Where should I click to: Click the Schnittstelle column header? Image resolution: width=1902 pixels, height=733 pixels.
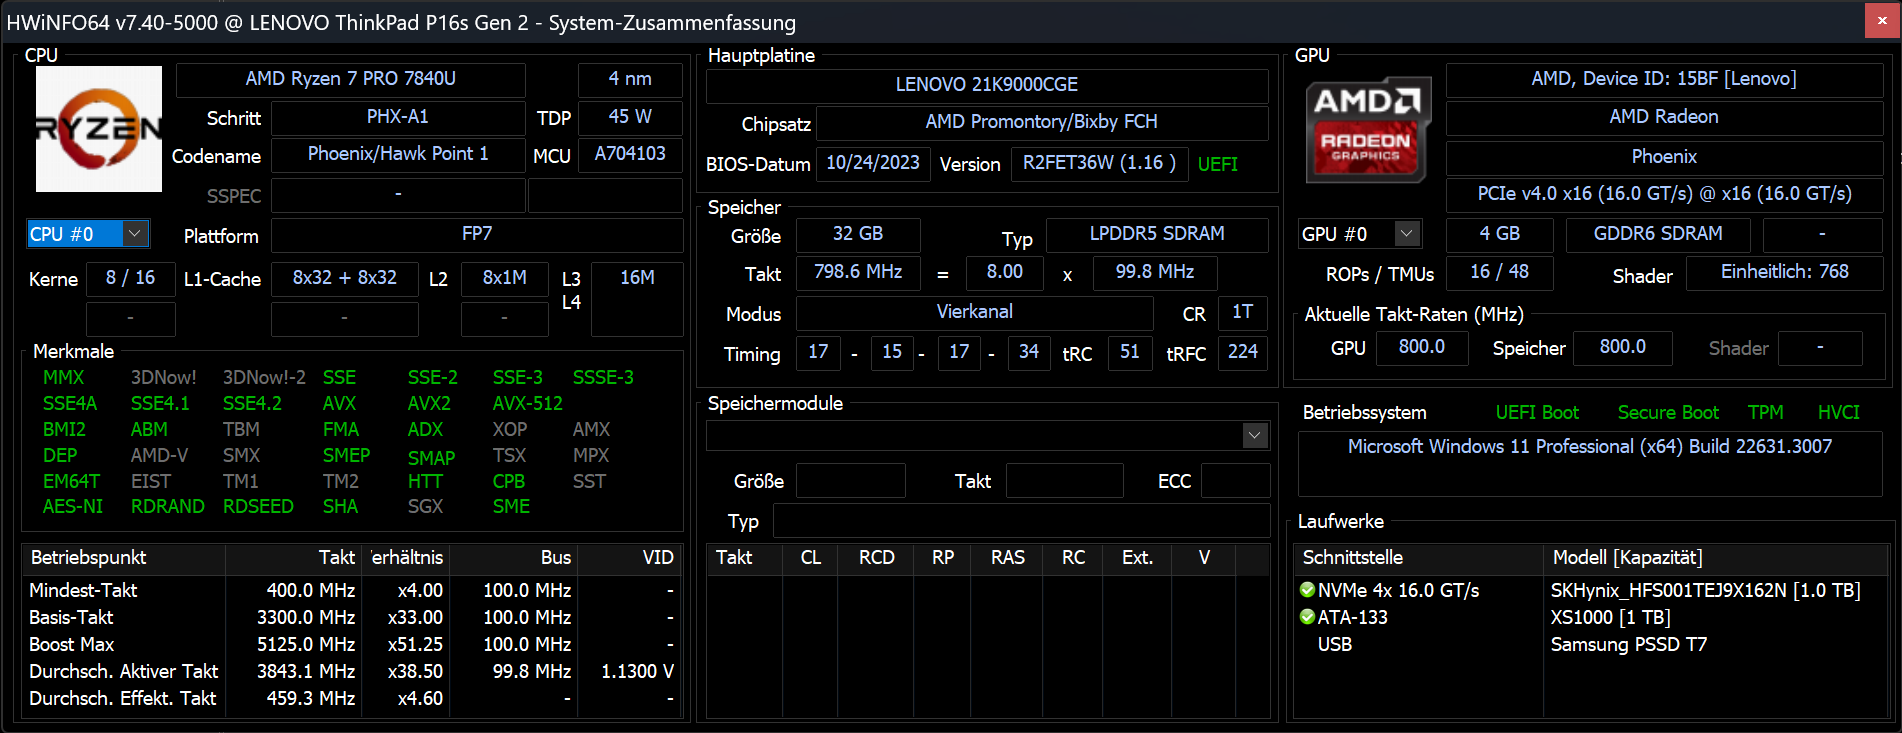coord(1418,558)
